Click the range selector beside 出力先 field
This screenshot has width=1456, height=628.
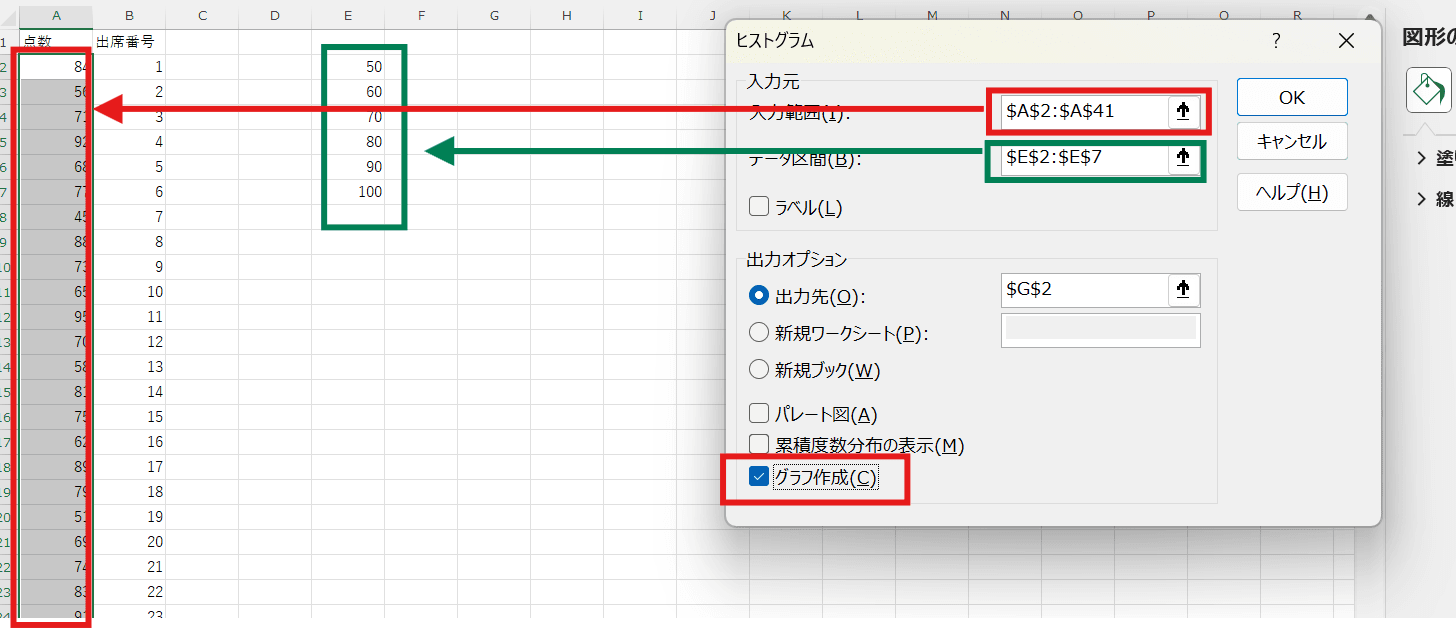click(x=1183, y=290)
